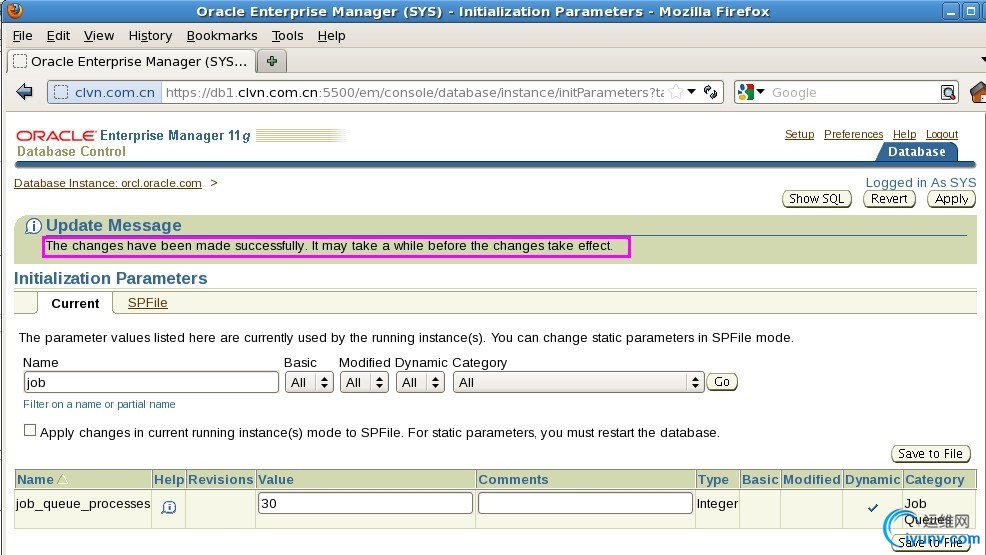This screenshot has width=986, height=555.
Task: Sort by the Value column header
Action: [275, 480]
